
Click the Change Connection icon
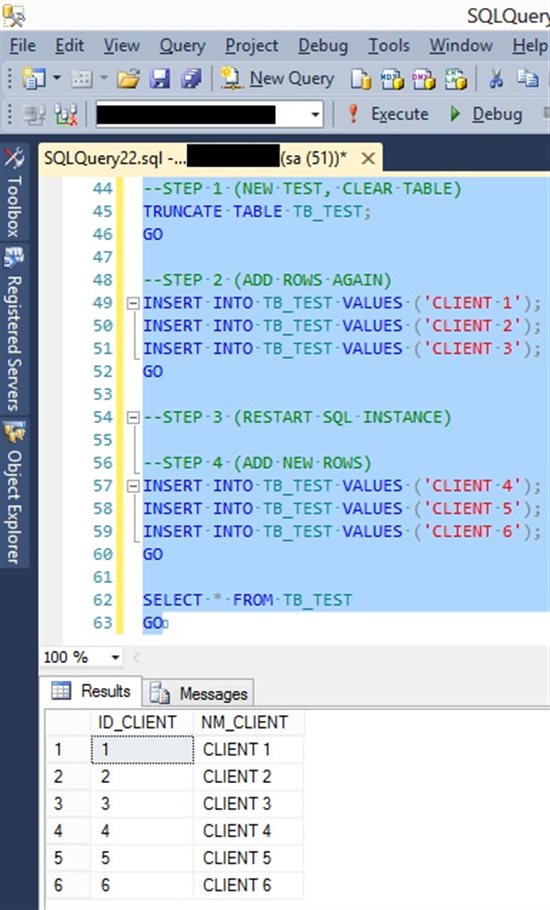click(66, 115)
